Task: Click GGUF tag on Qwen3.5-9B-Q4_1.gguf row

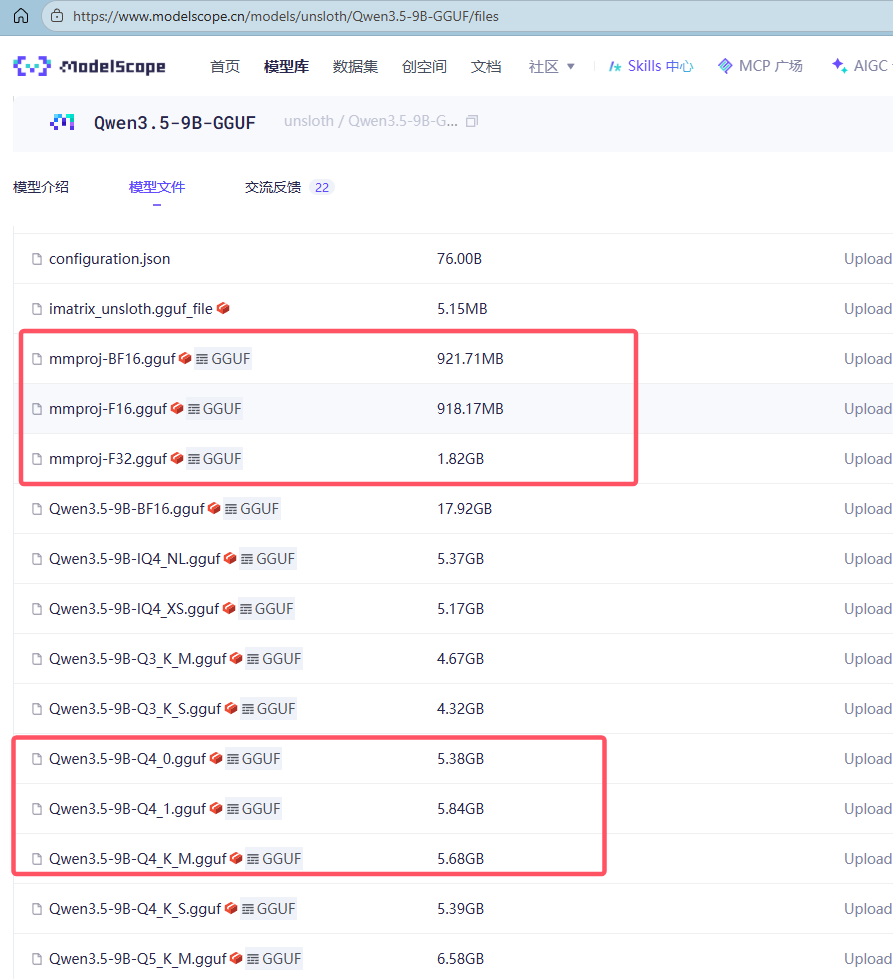Action: tap(254, 808)
